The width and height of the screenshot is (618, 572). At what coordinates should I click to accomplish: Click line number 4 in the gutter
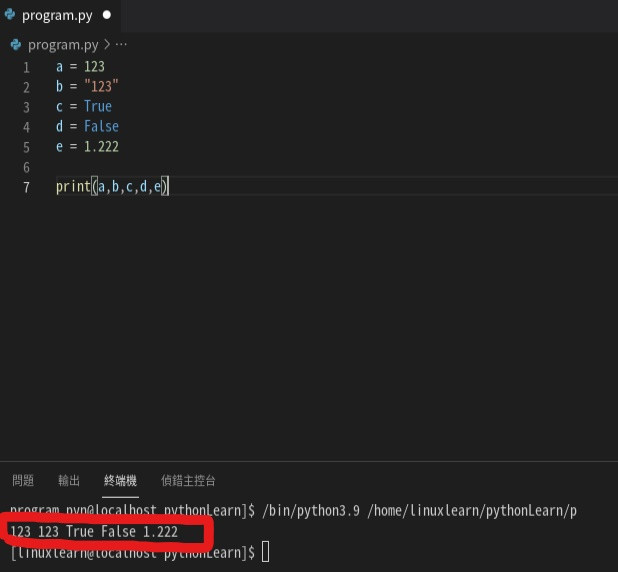pyautogui.click(x=26, y=127)
